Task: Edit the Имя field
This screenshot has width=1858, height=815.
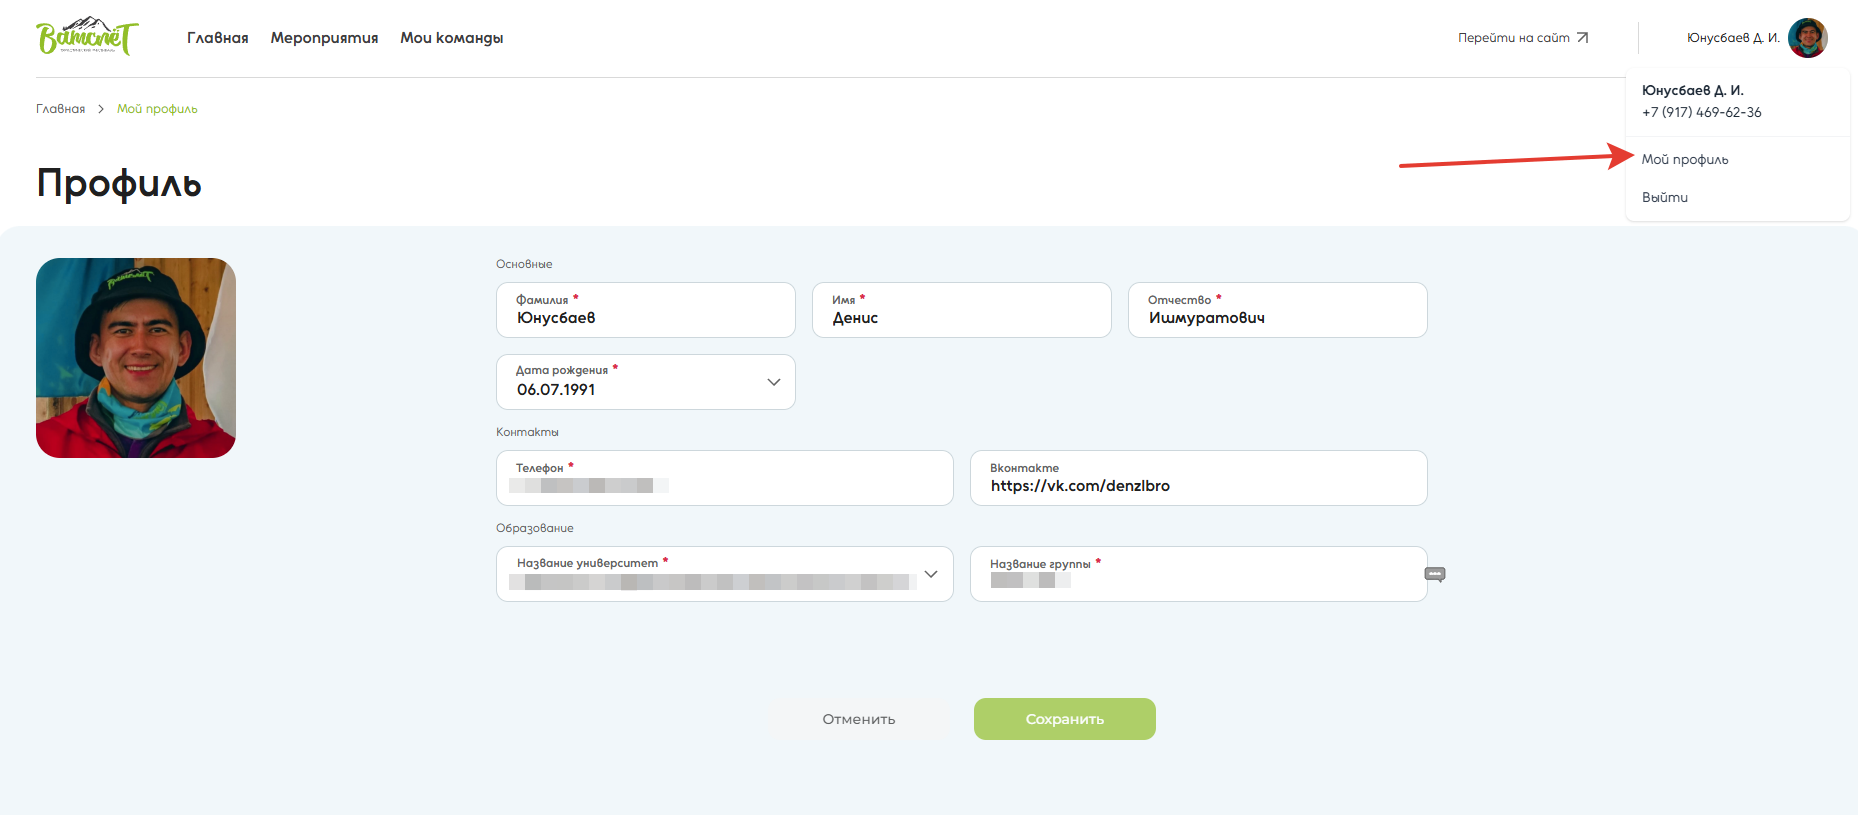Action: click(962, 310)
